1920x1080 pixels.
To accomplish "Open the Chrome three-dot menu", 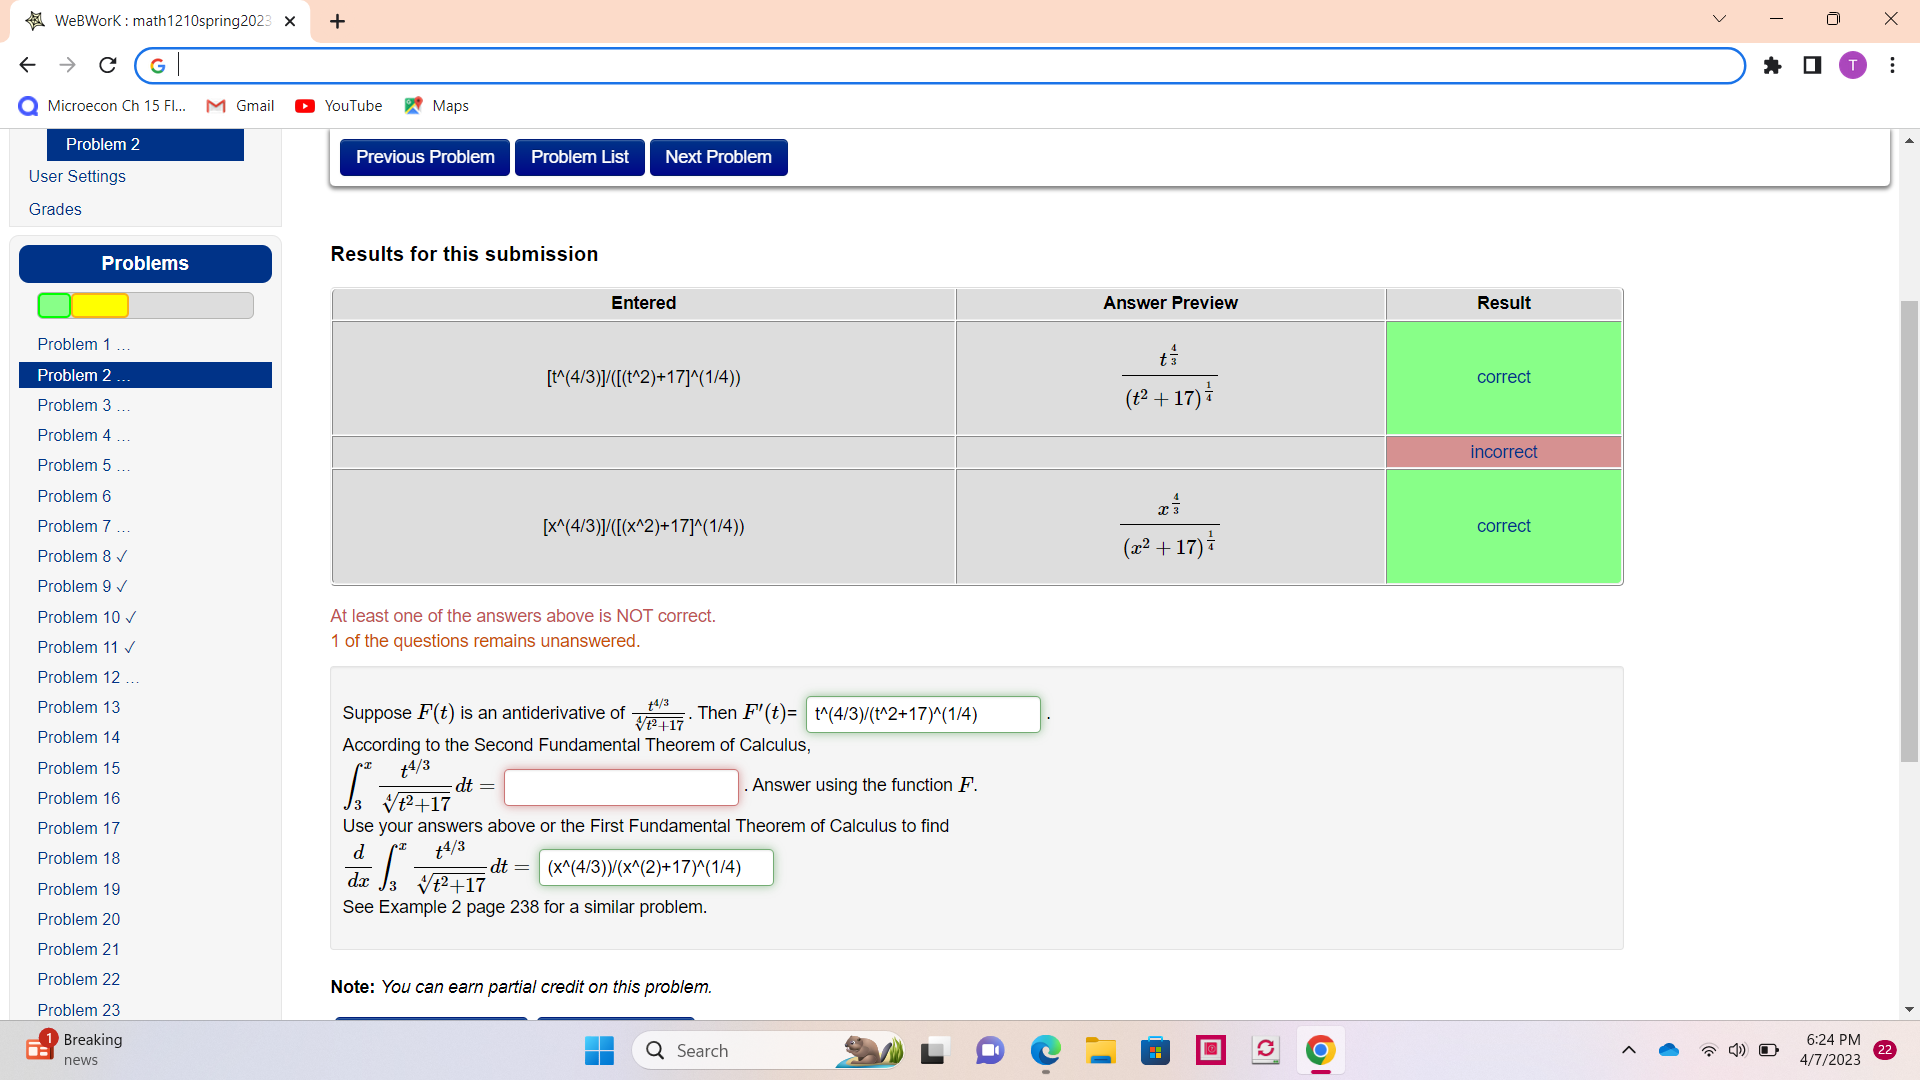I will pos(1892,65).
